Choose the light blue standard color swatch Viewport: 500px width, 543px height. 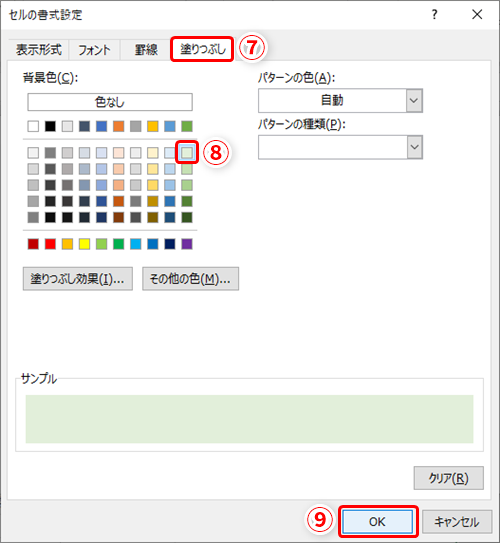tap(136, 244)
